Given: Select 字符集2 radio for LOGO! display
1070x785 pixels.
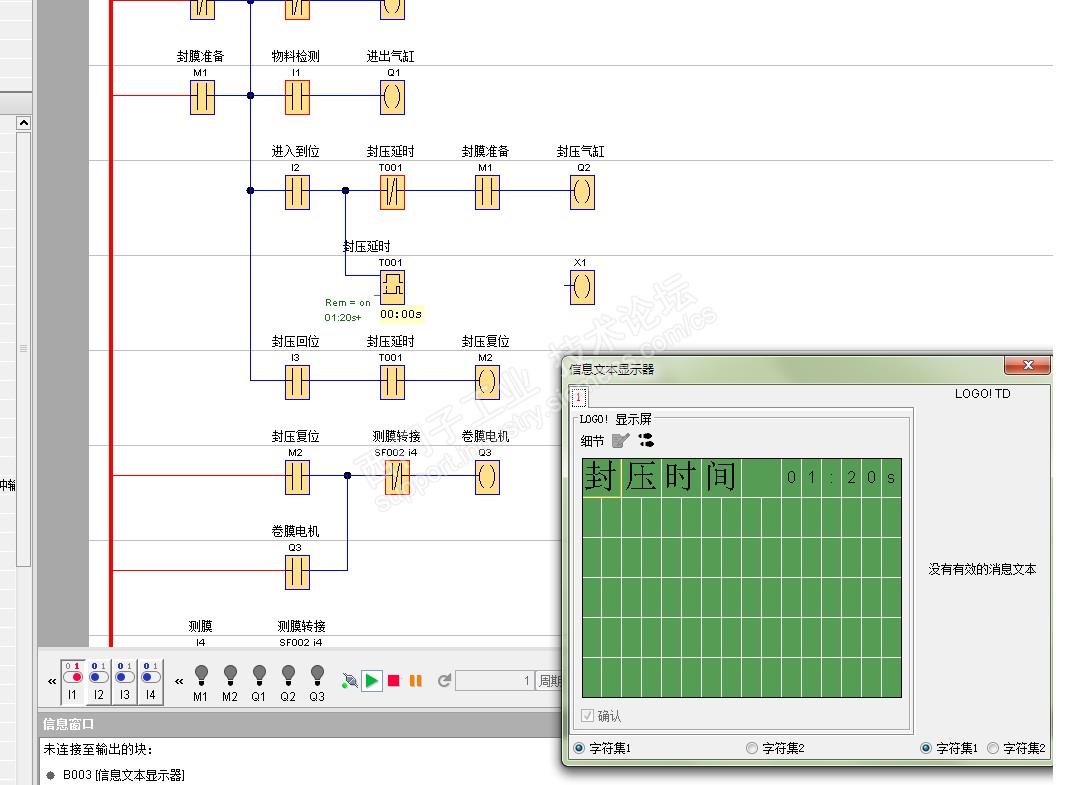Looking at the screenshot, I should (x=751, y=748).
